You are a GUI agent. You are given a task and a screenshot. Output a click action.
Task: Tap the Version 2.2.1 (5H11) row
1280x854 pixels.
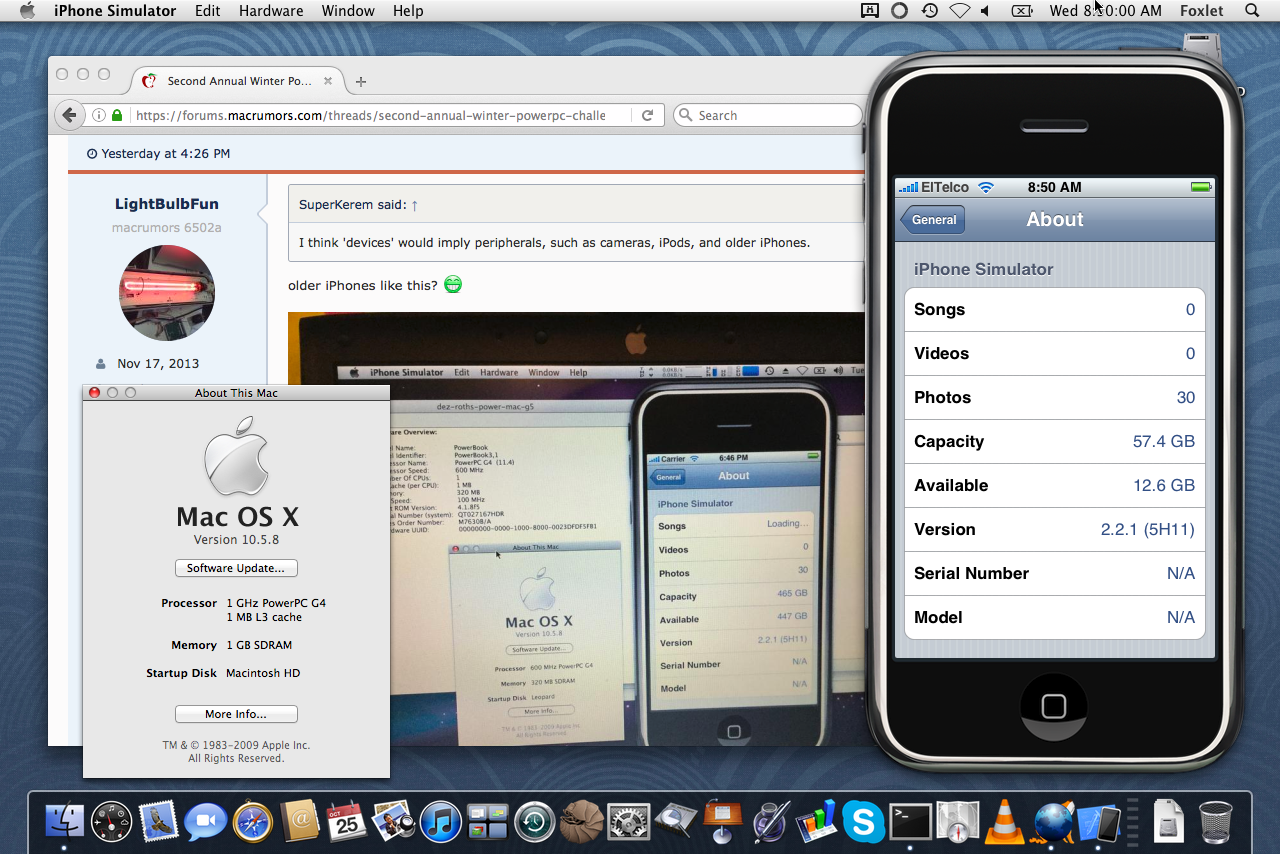(x=1054, y=530)
